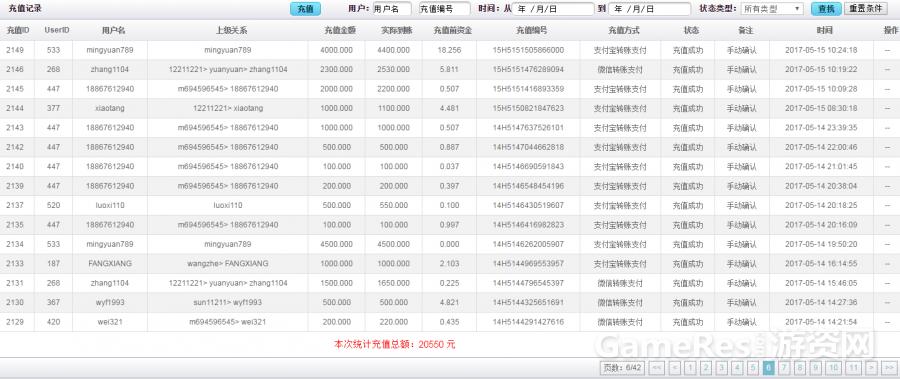The width and height of the screenshot is (900, 379).
Task: Click the 页数: 6/42 page indicator
Action: [622, 368]
